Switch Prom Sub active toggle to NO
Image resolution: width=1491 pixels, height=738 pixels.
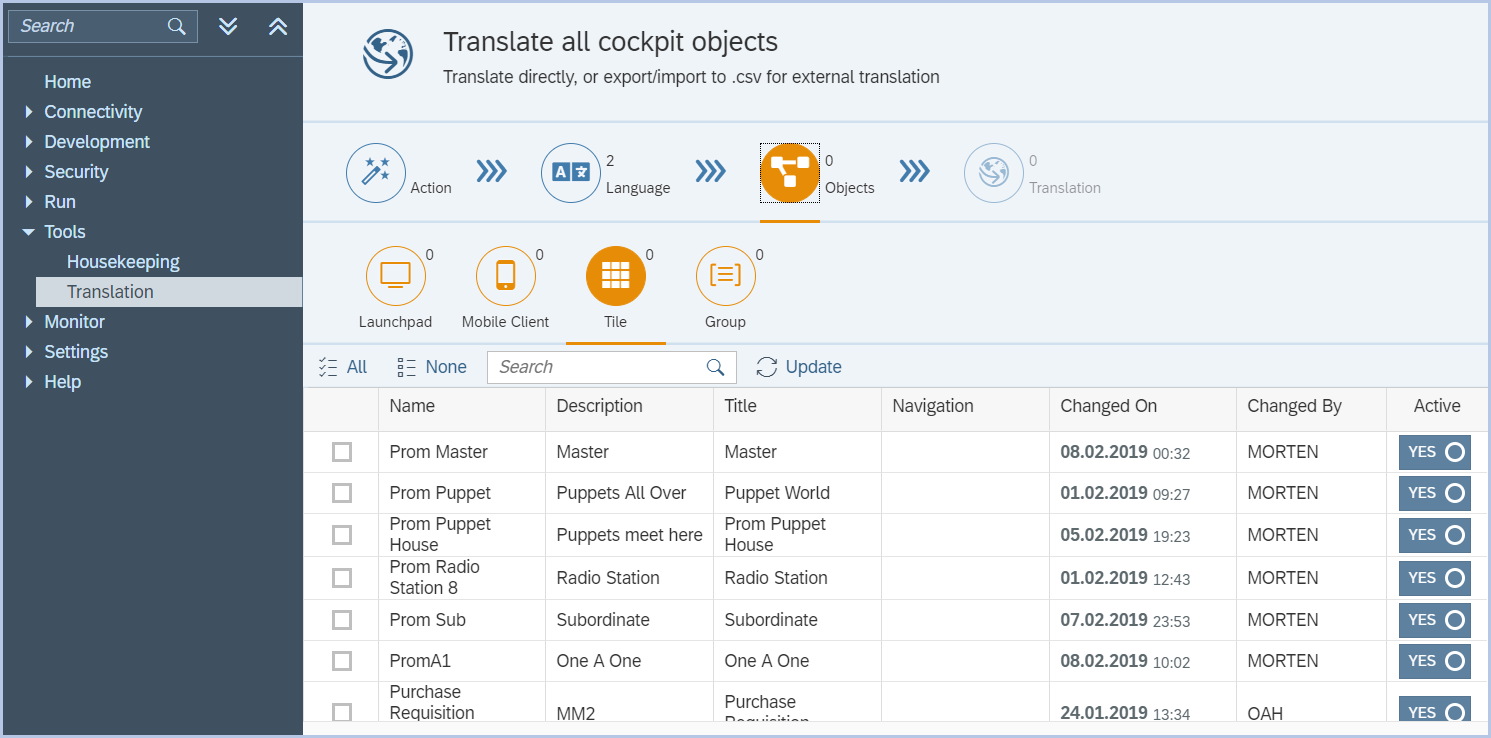click(x=1434, y=620)
